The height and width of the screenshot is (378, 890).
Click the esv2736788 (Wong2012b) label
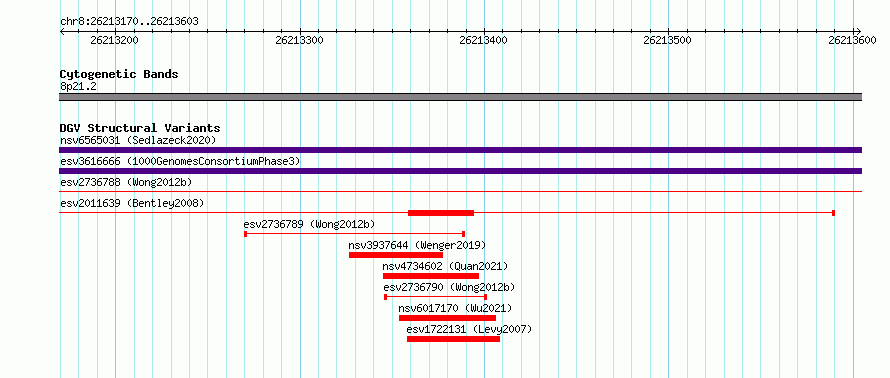[x=126, y=182]
